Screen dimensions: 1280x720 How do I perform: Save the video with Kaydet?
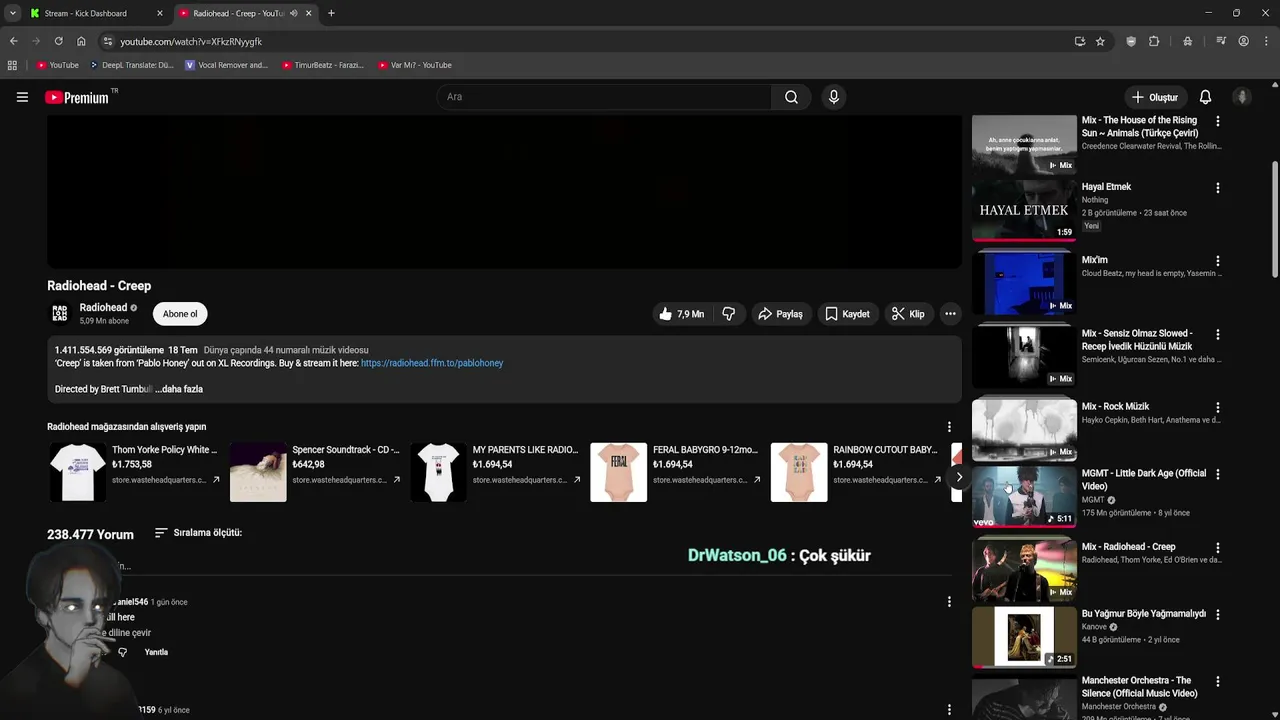847,314
